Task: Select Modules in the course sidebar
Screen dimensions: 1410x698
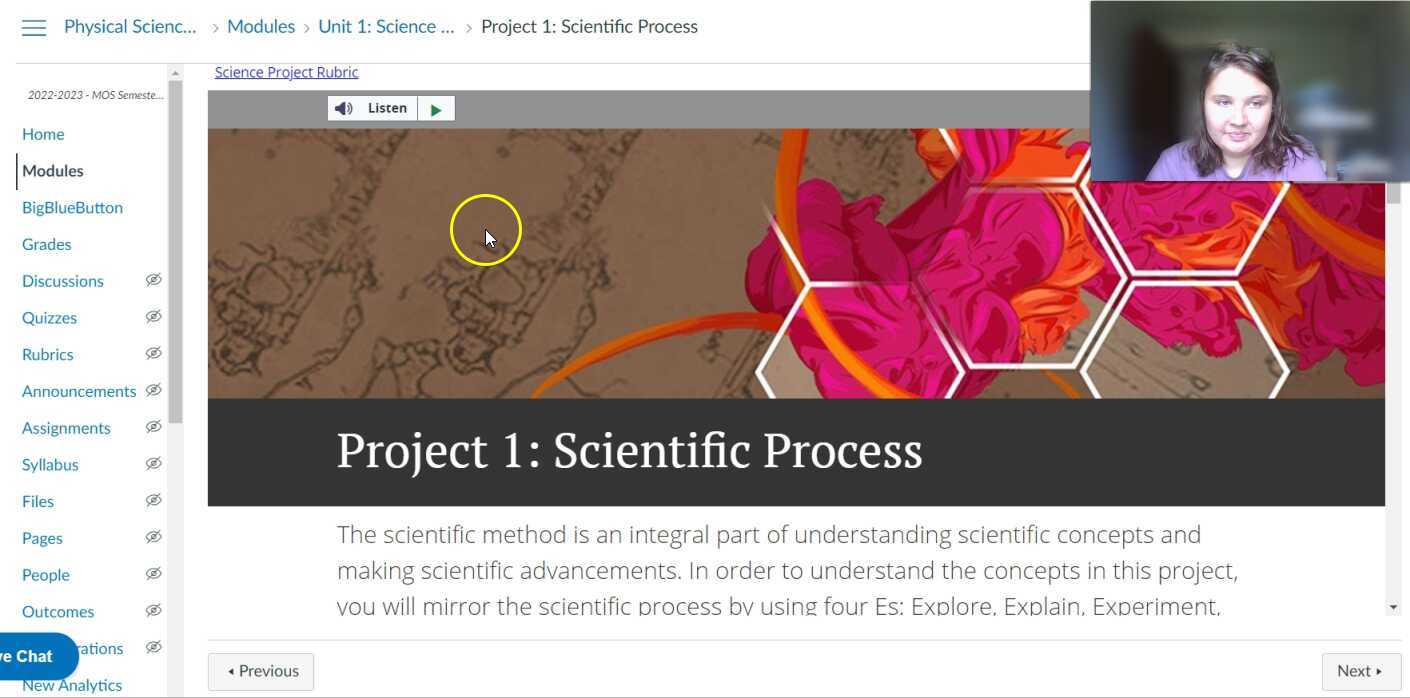Action: pyautogui.click(x=52, y=170)
